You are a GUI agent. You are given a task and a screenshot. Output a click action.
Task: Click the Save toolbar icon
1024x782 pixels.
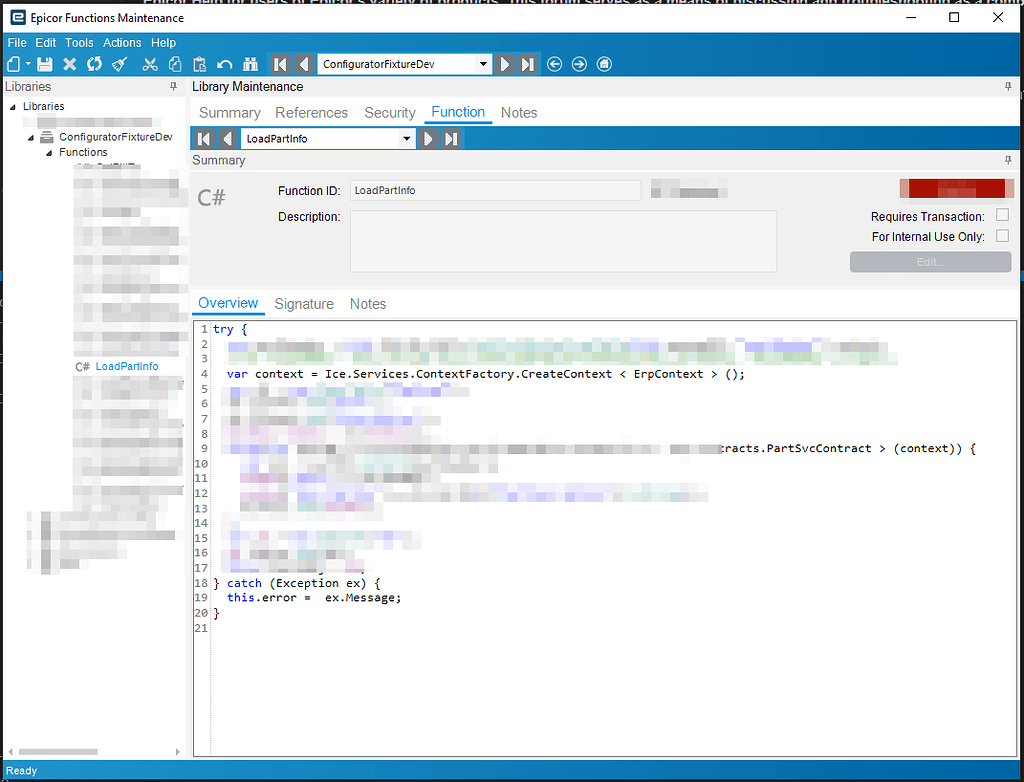click(44, 63)
